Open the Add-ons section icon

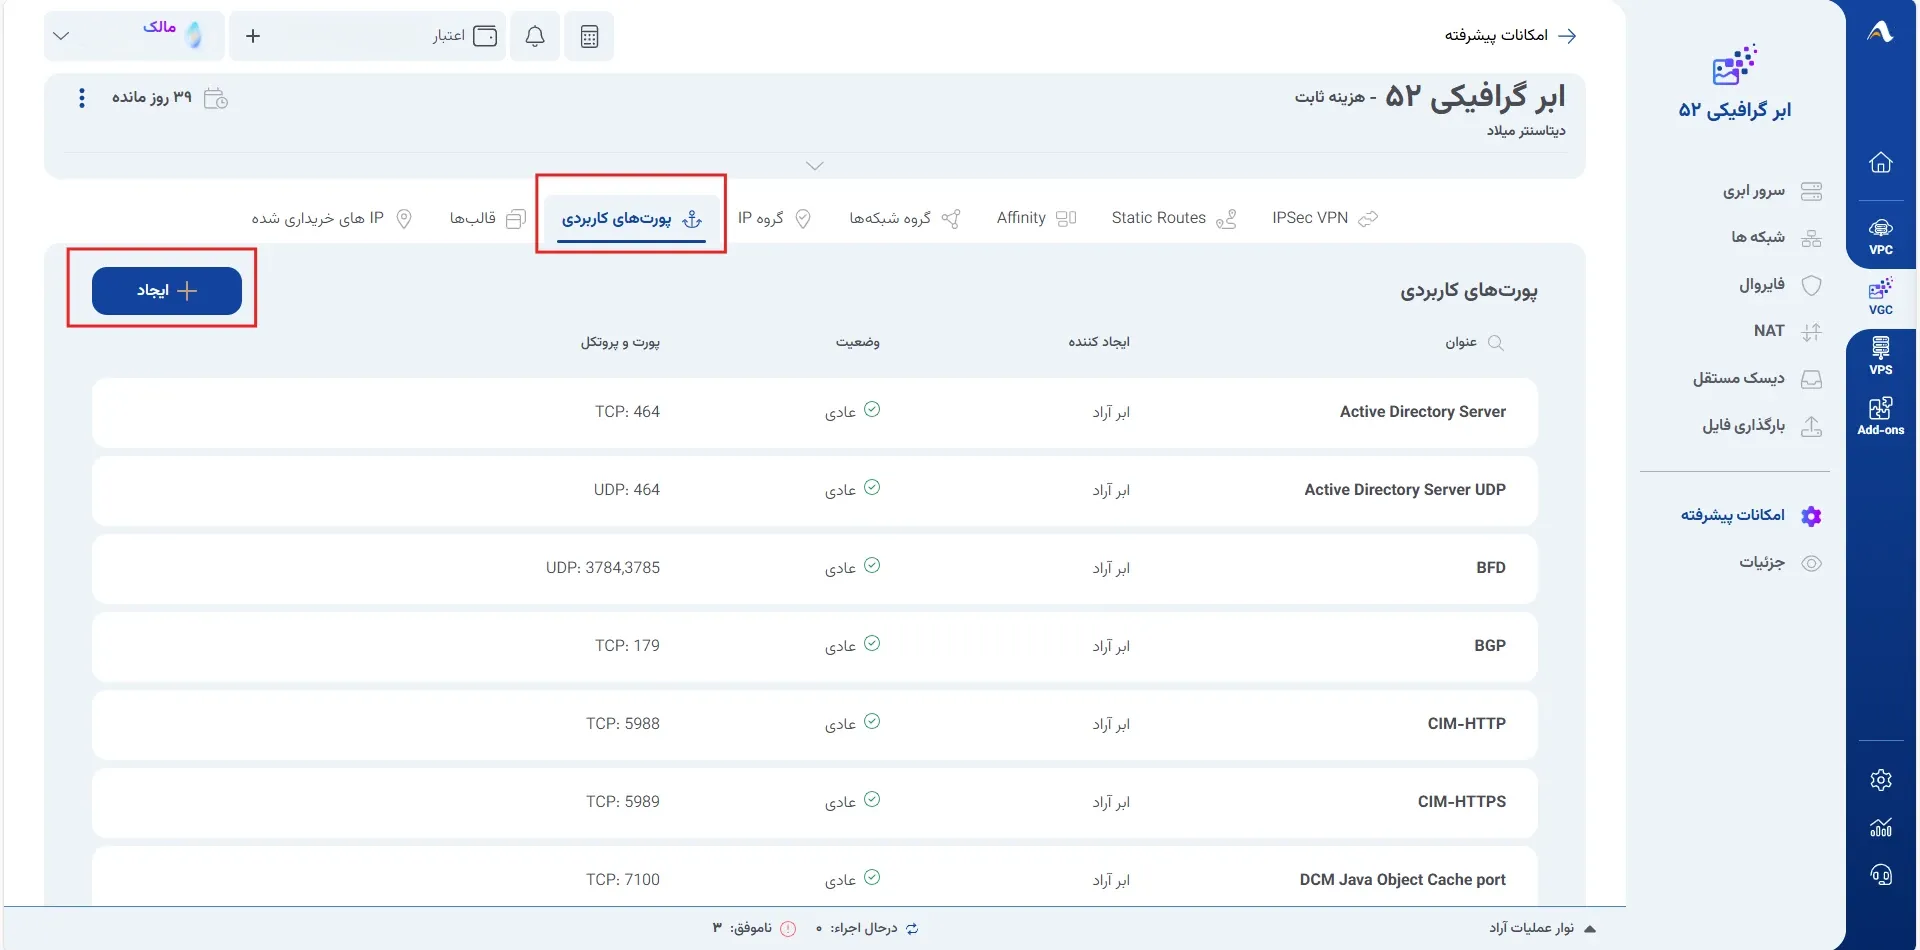[x=1880, y=416]
